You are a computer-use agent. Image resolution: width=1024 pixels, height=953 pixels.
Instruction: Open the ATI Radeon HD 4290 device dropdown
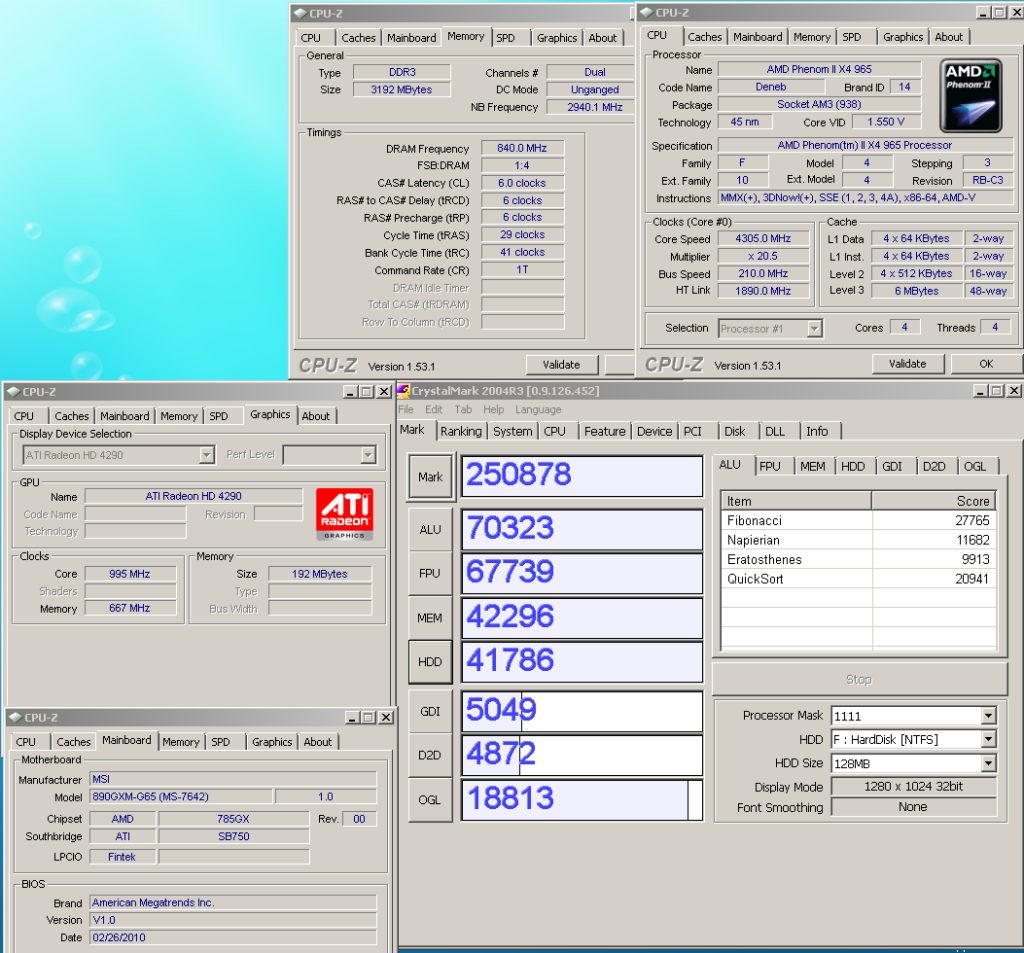(x=206, y=455)
